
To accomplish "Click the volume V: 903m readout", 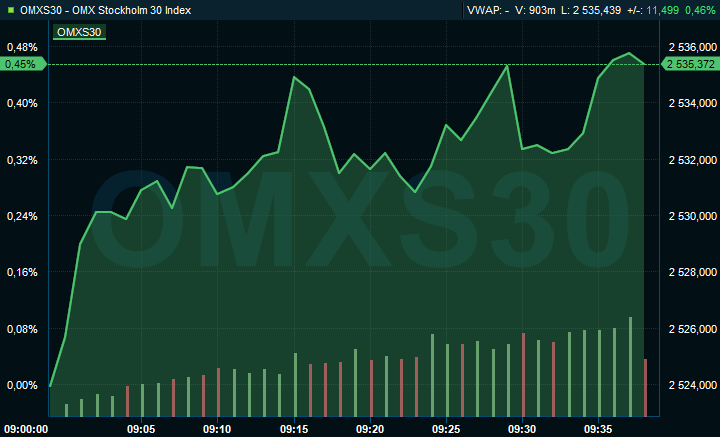I will (535, 10).
